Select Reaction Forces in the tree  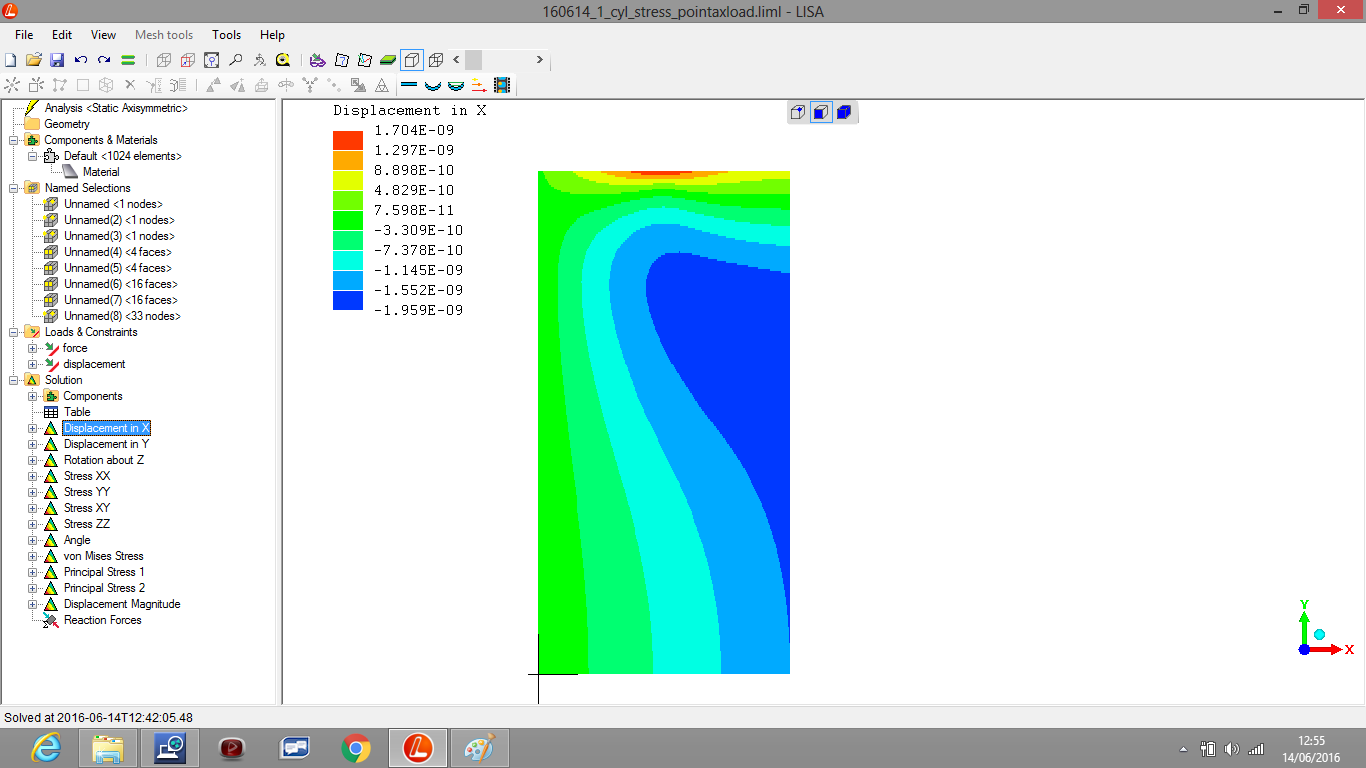[102, 620]
